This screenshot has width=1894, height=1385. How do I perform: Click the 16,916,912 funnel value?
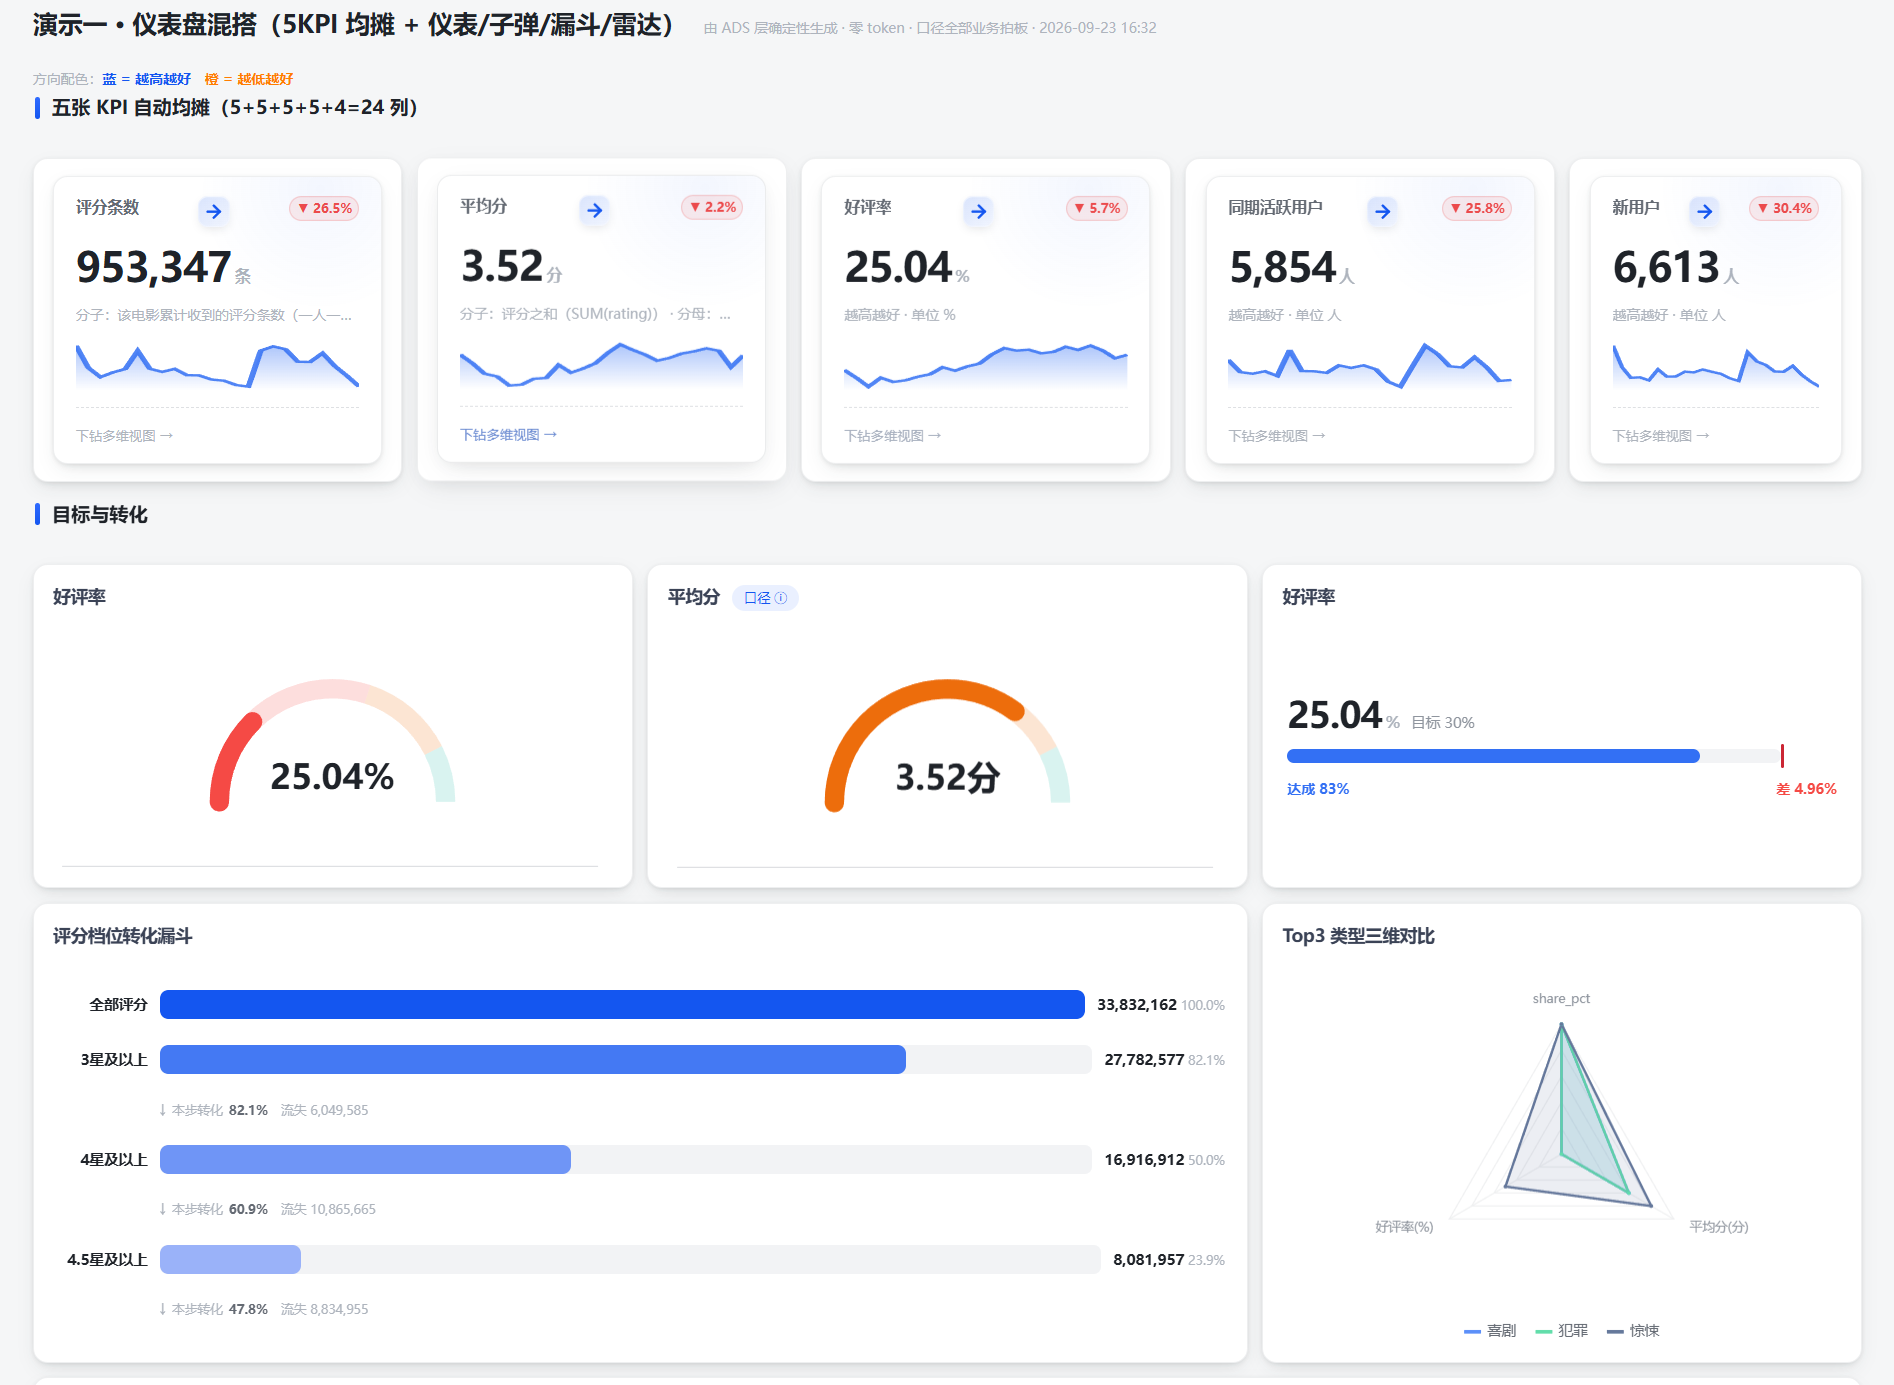click(1144, 1160)
